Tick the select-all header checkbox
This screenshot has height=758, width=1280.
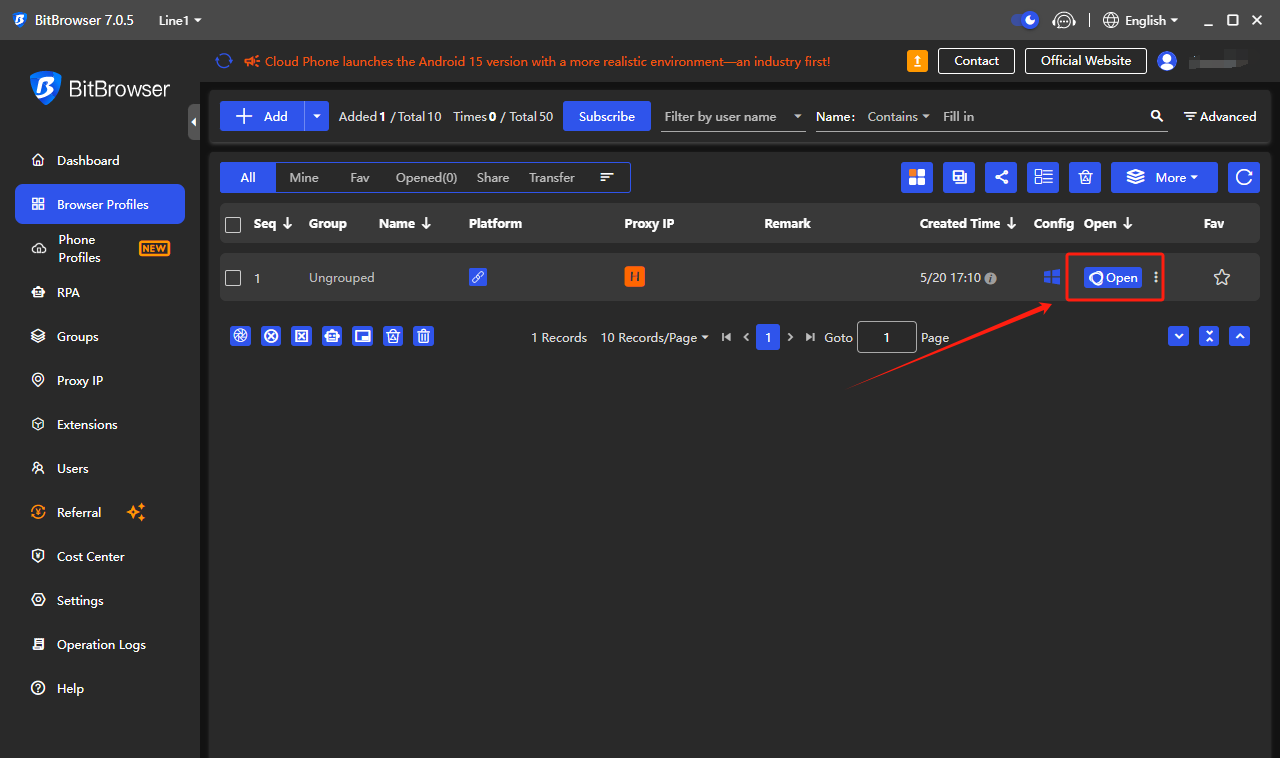(233, 224)
